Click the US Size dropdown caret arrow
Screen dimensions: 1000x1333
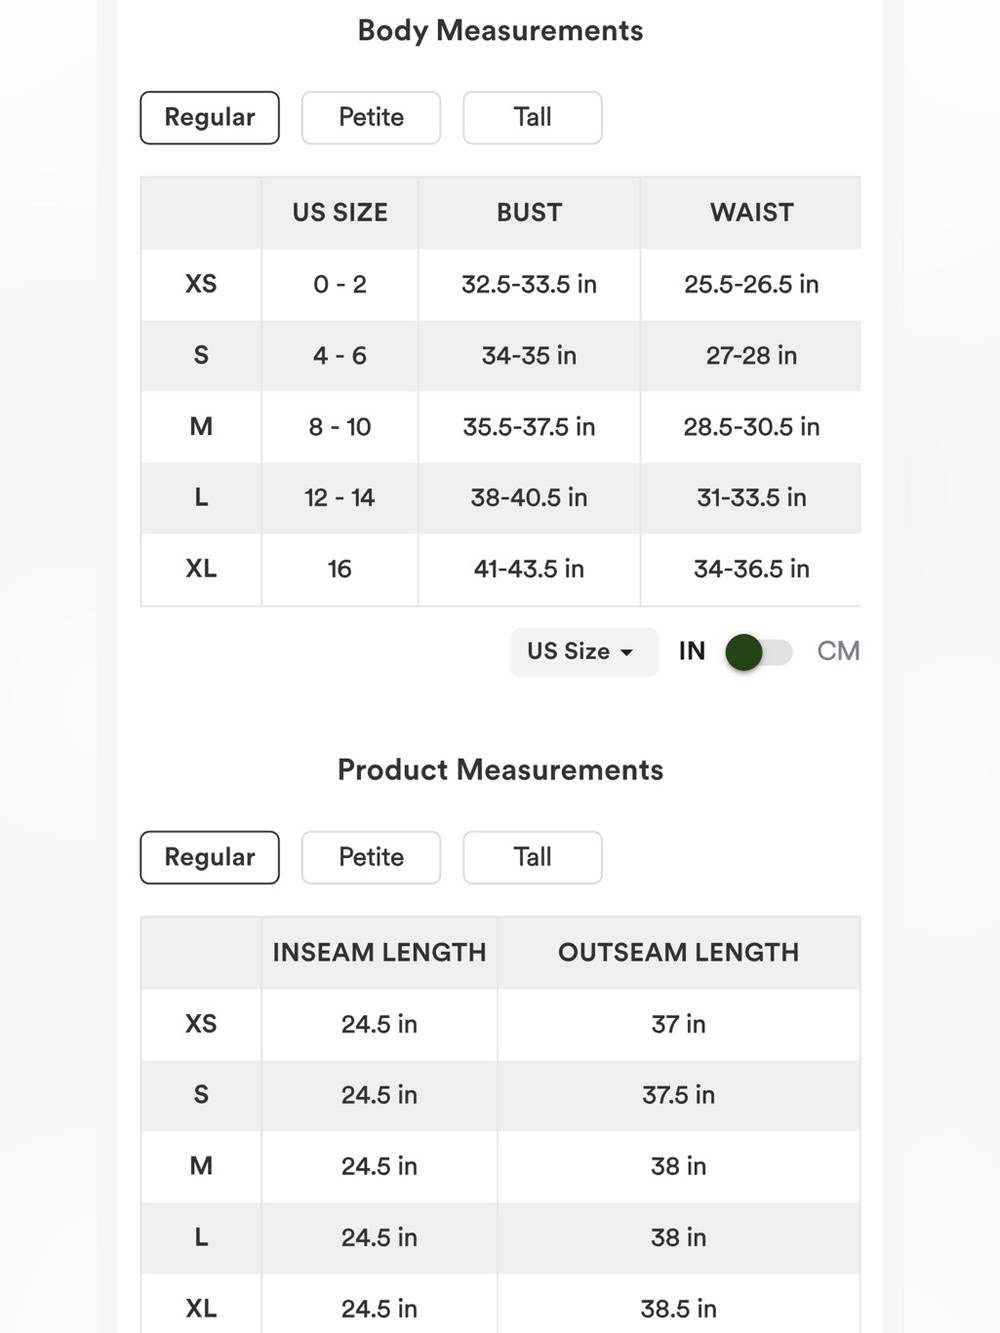pos(627,653)
